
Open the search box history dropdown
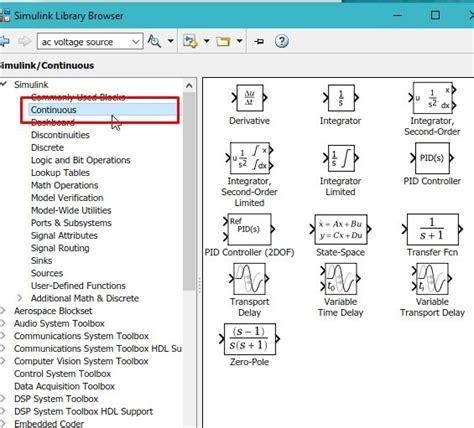click(135, 42)
